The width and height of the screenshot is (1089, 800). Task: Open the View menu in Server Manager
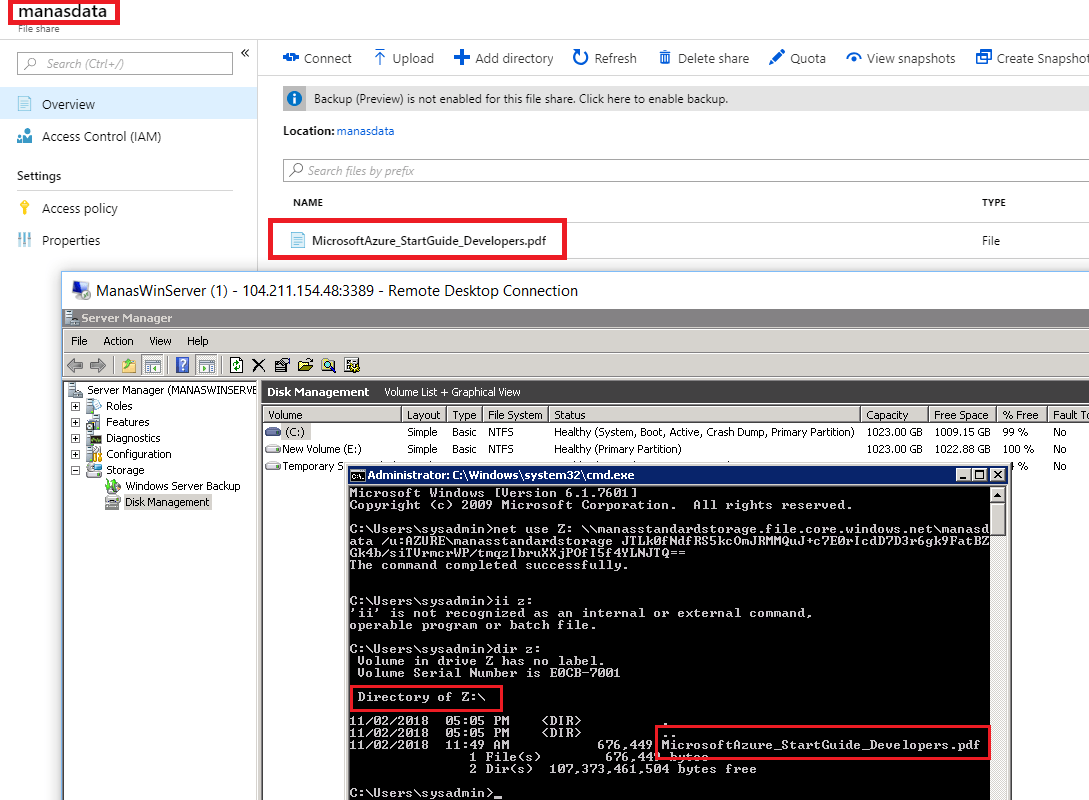coord(160,340)
